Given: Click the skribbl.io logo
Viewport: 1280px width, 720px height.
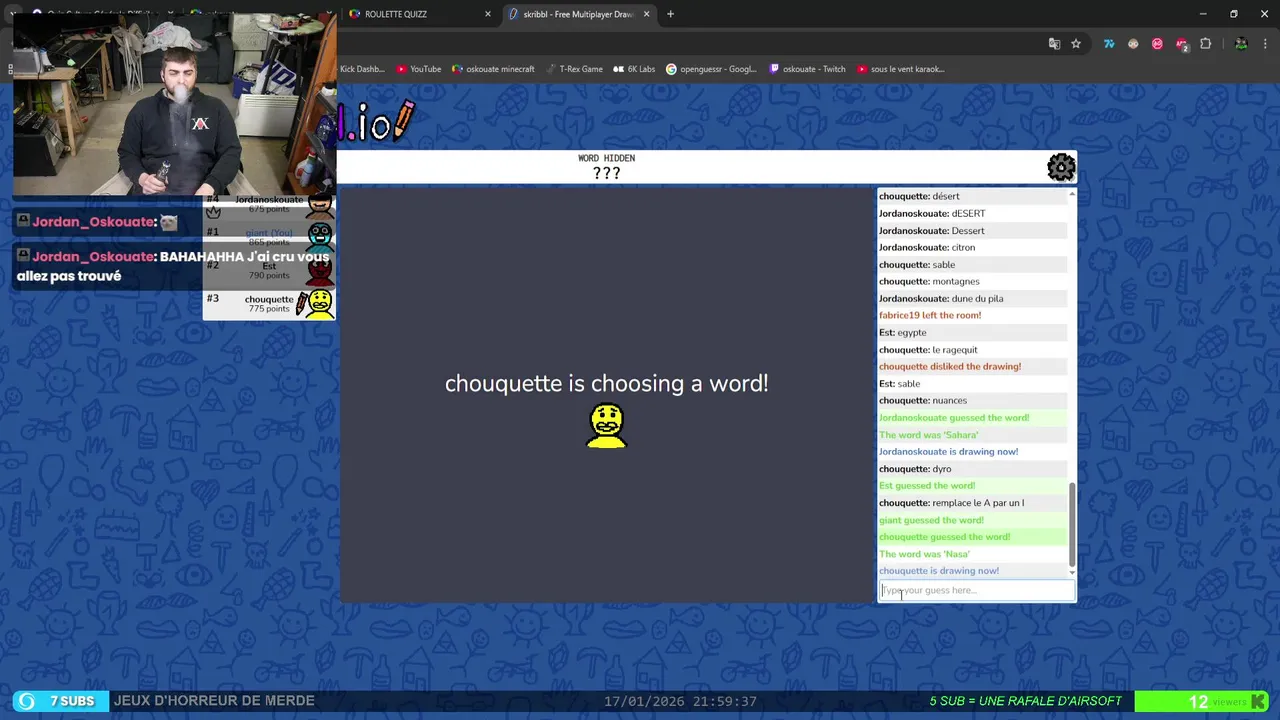Looking at the screenshot, I should 376,123.
